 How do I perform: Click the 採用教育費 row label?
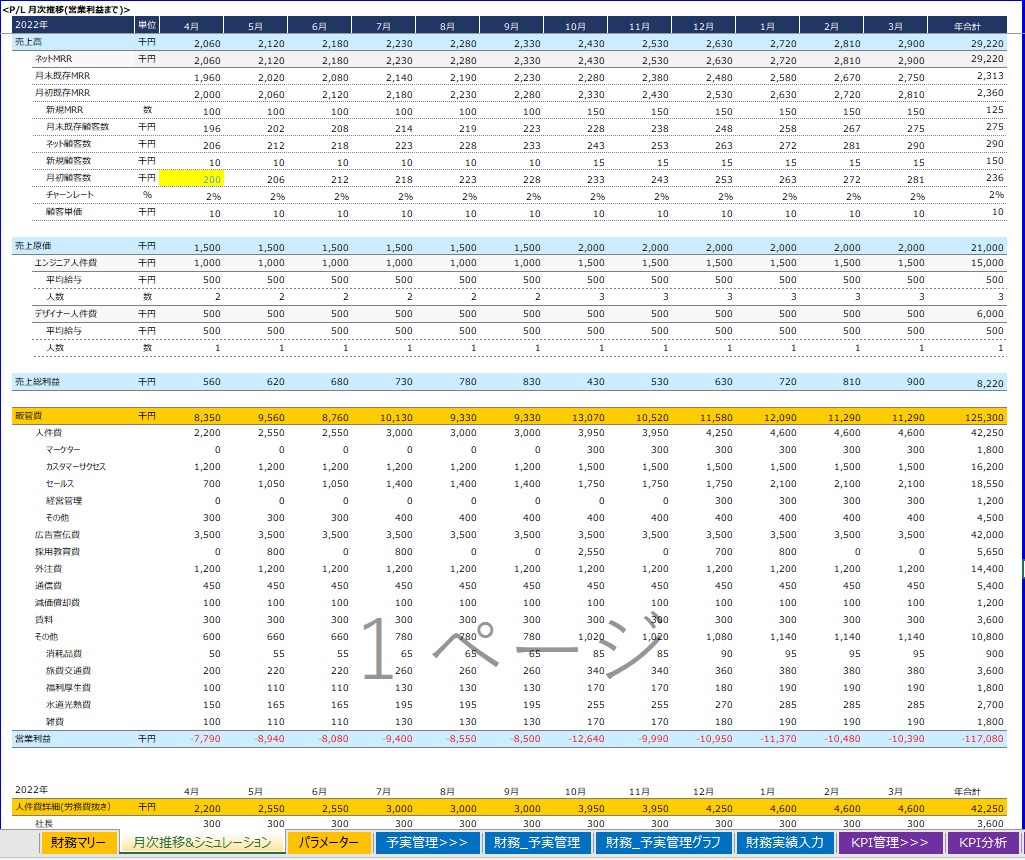(58, 552)
